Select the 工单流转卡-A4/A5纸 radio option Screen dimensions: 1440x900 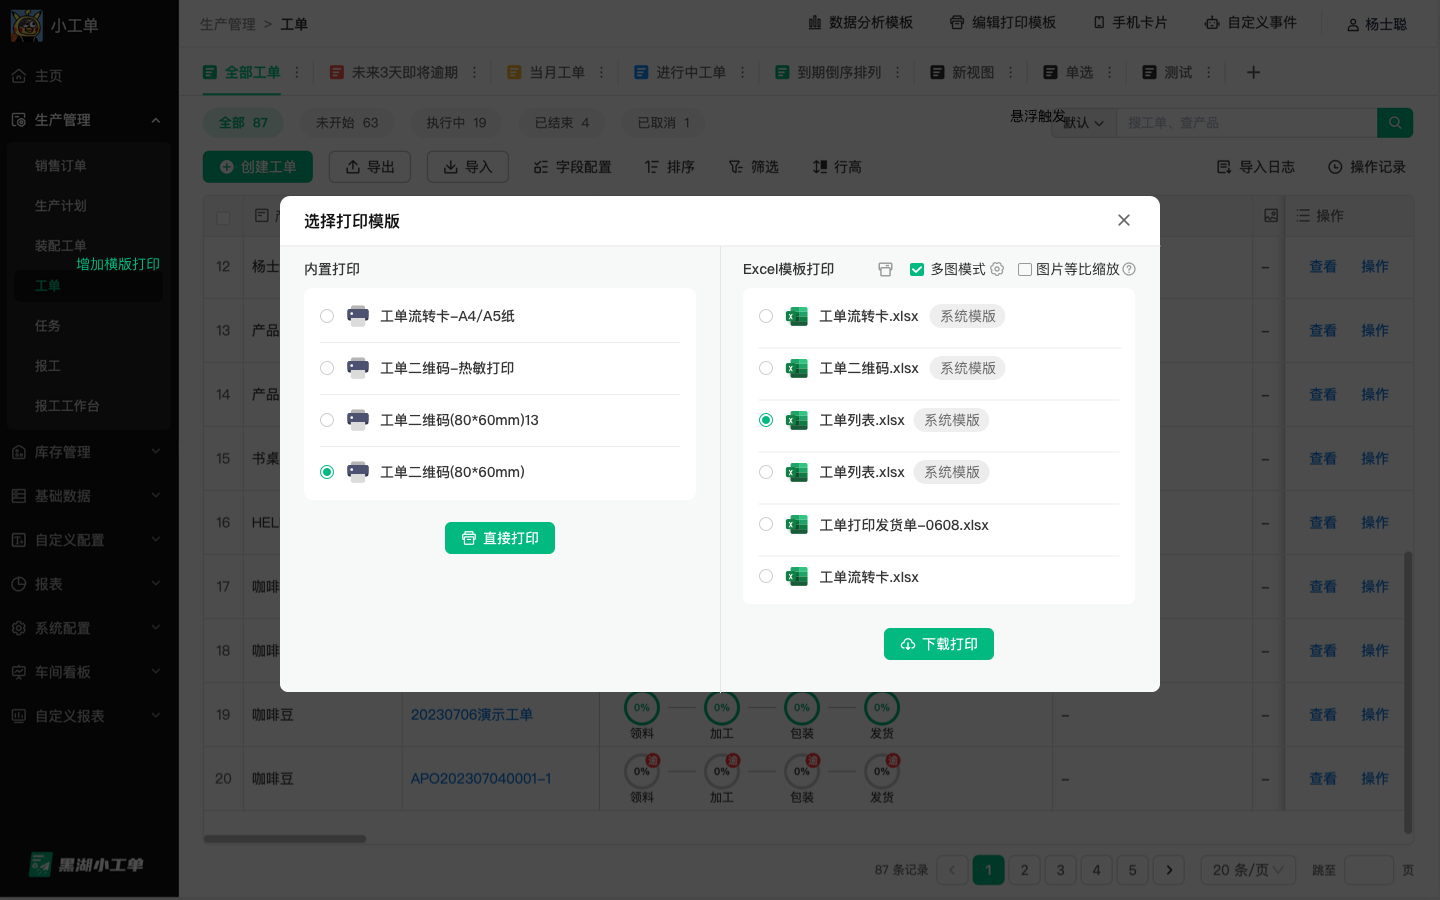click(327, 316)
